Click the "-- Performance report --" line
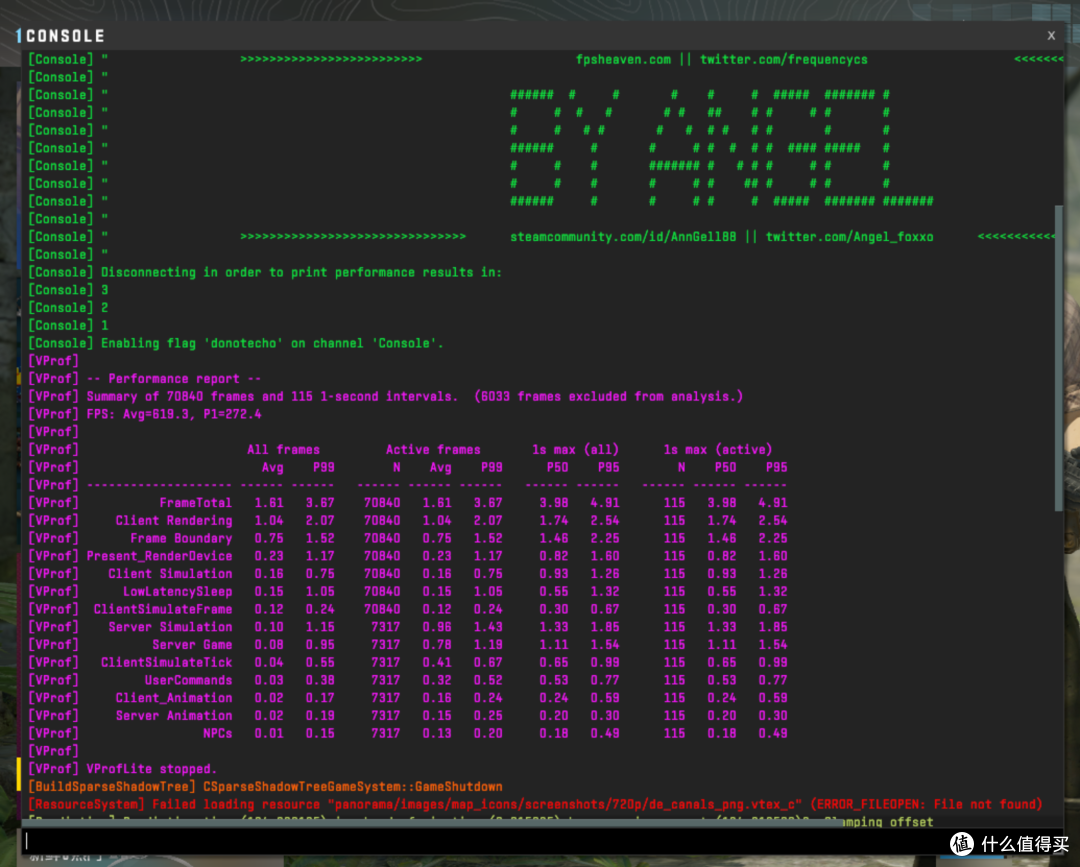Screen dimensions: 1080x867 [174, 379]
